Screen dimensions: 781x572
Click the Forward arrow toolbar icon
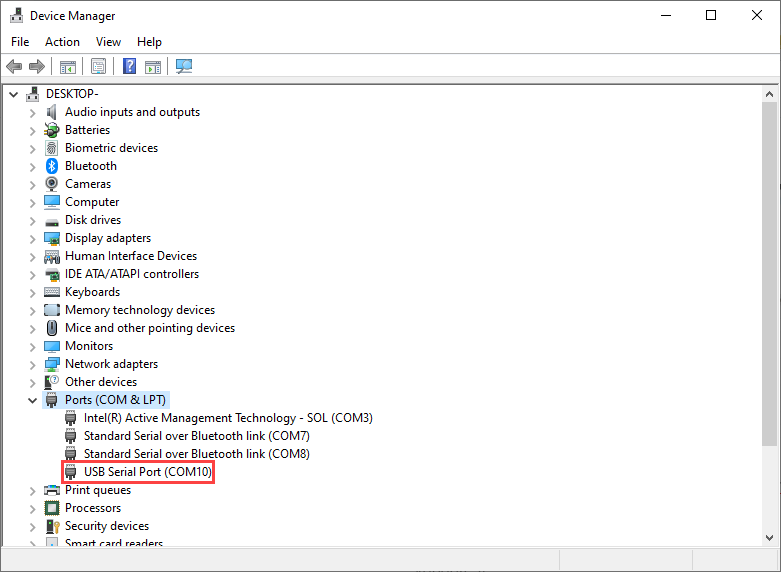coord(37,66)
